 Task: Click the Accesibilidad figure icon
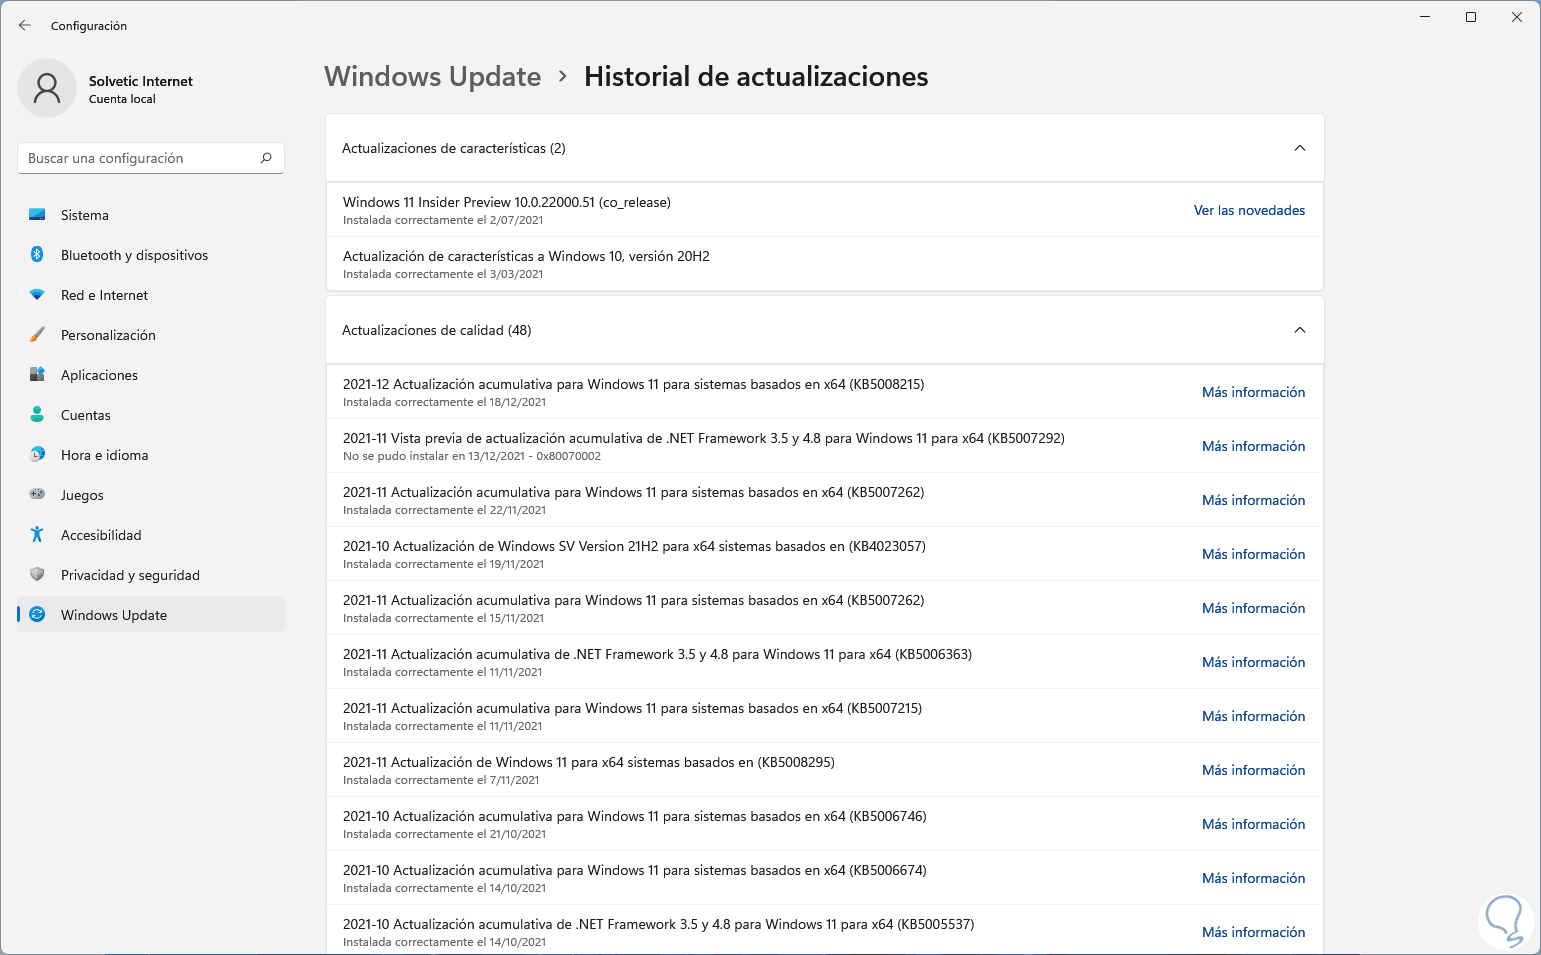coord(37,535)
